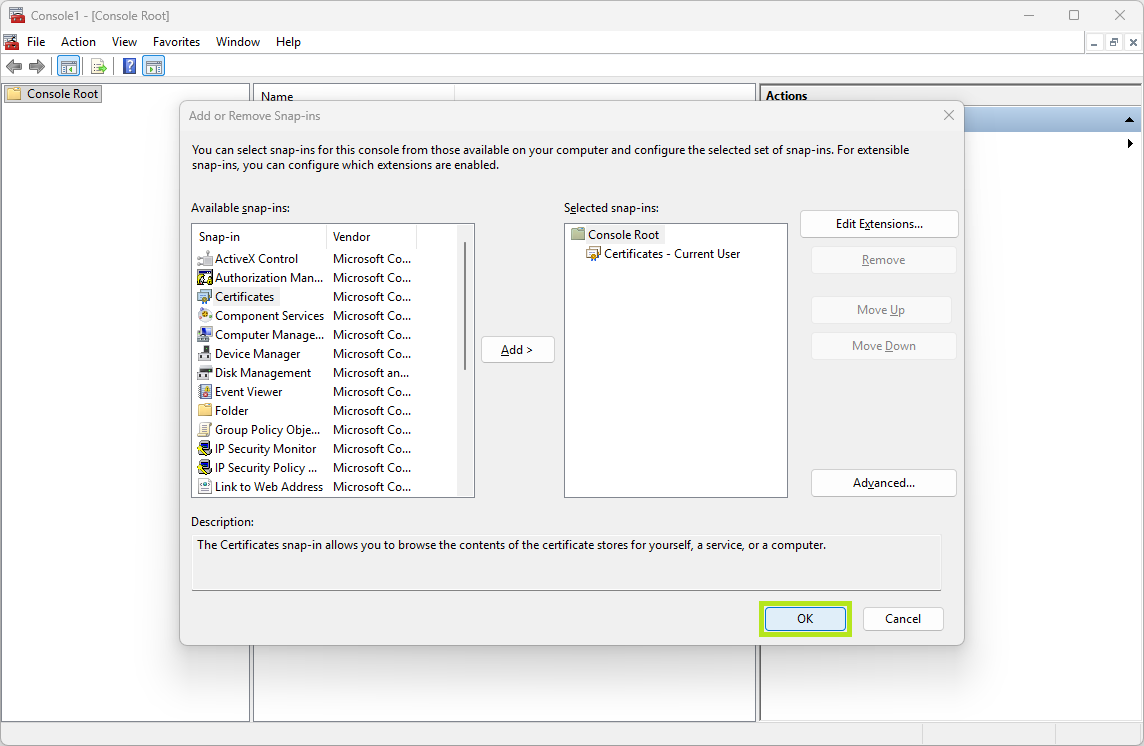The height and width of the screenshot is (746, 1144).
Task: Open the View menu
Action: tap(124, 42)
